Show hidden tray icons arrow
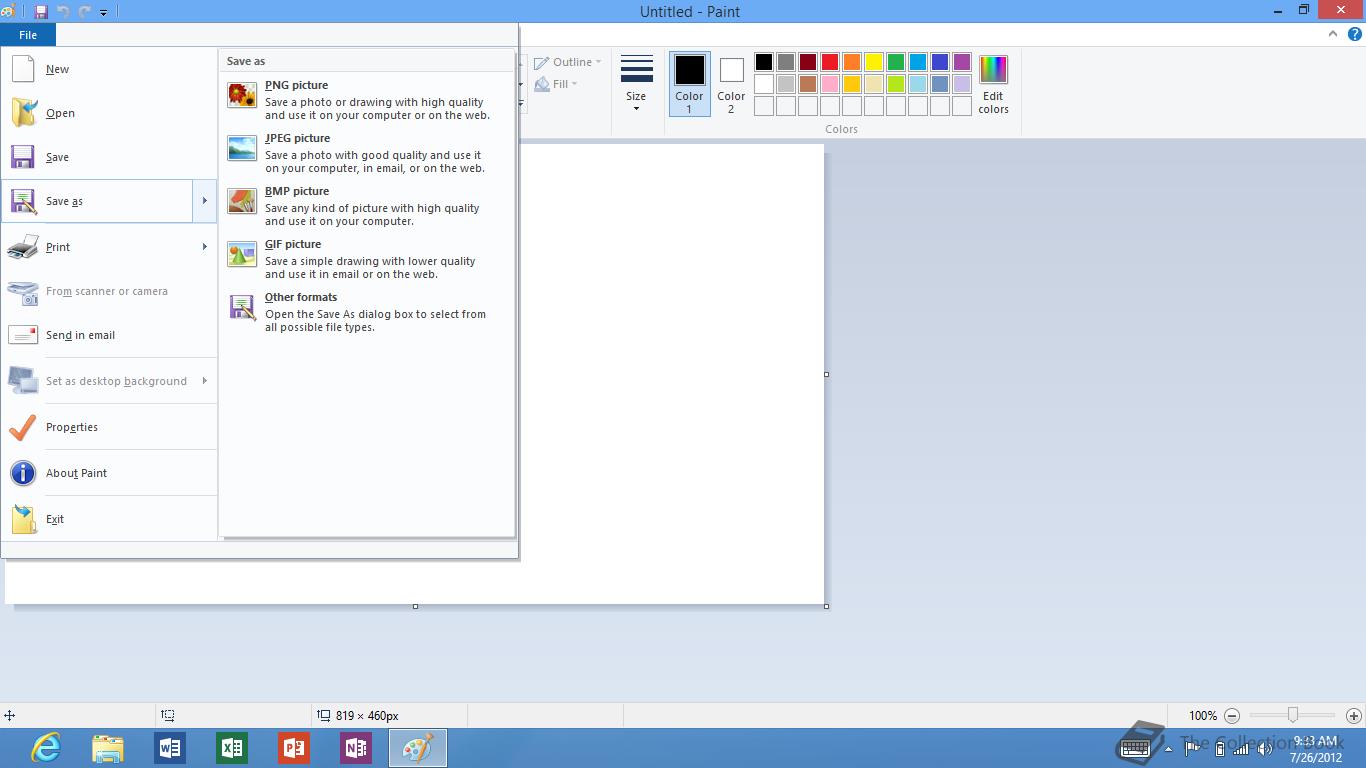Image resolution: width=1366 pixels, height=768 pixels. pos(1169,748)
